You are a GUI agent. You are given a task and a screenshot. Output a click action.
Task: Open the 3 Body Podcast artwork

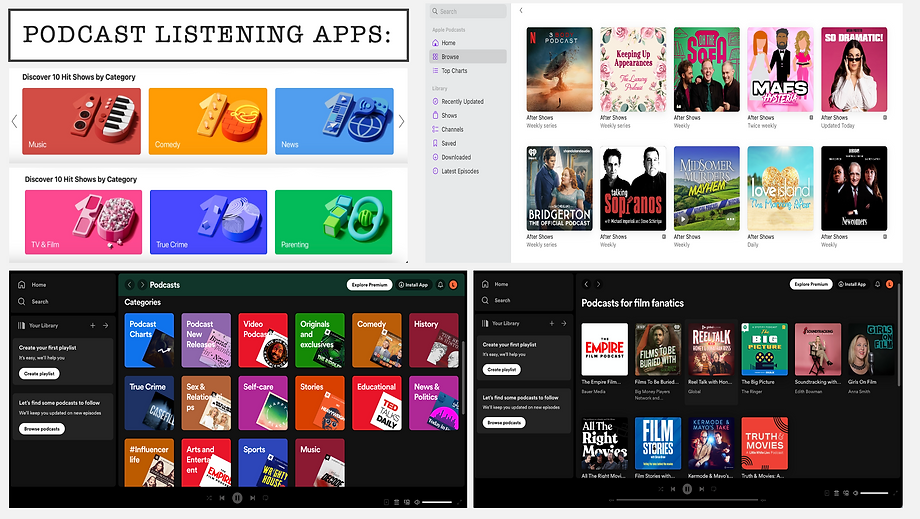[559, 69]
